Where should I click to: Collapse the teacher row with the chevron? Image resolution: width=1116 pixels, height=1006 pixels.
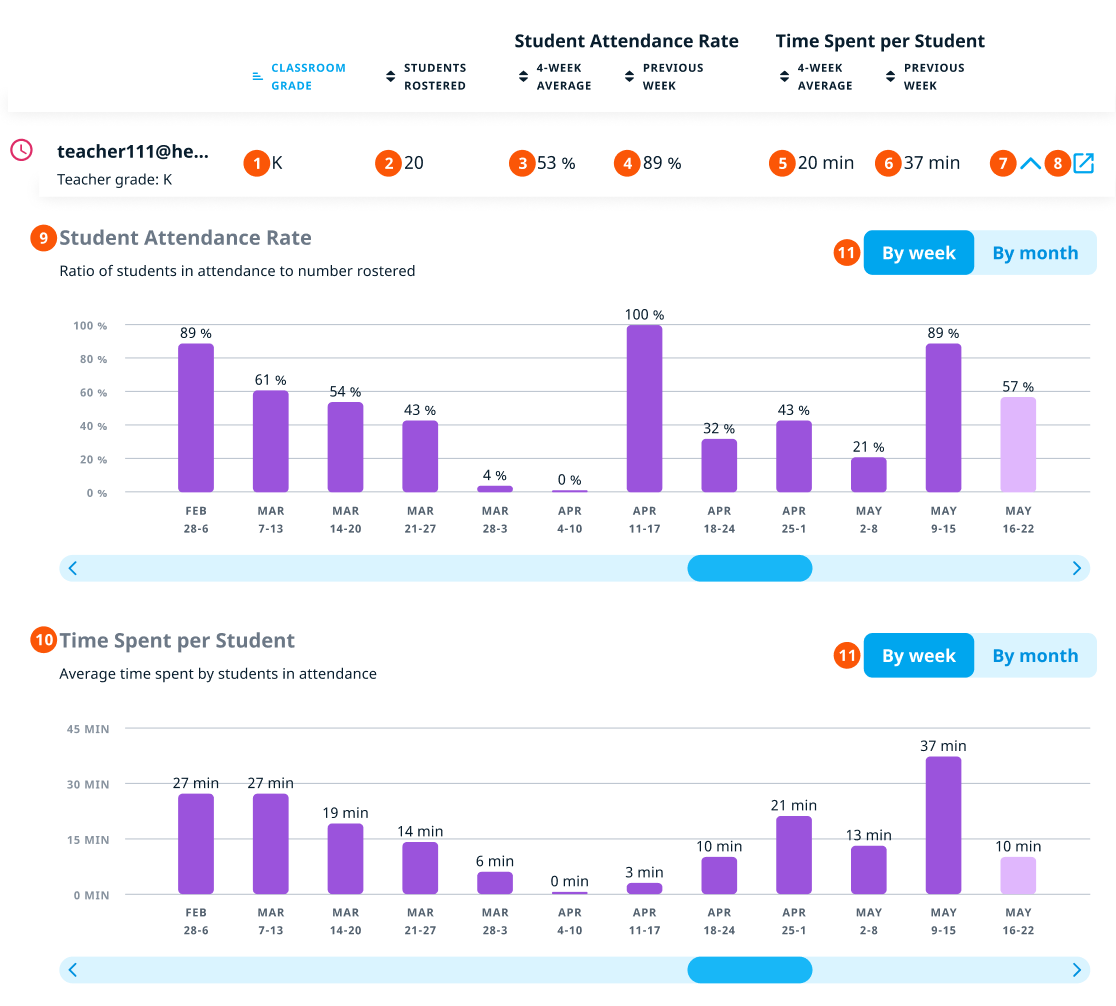pos(1030,163)
